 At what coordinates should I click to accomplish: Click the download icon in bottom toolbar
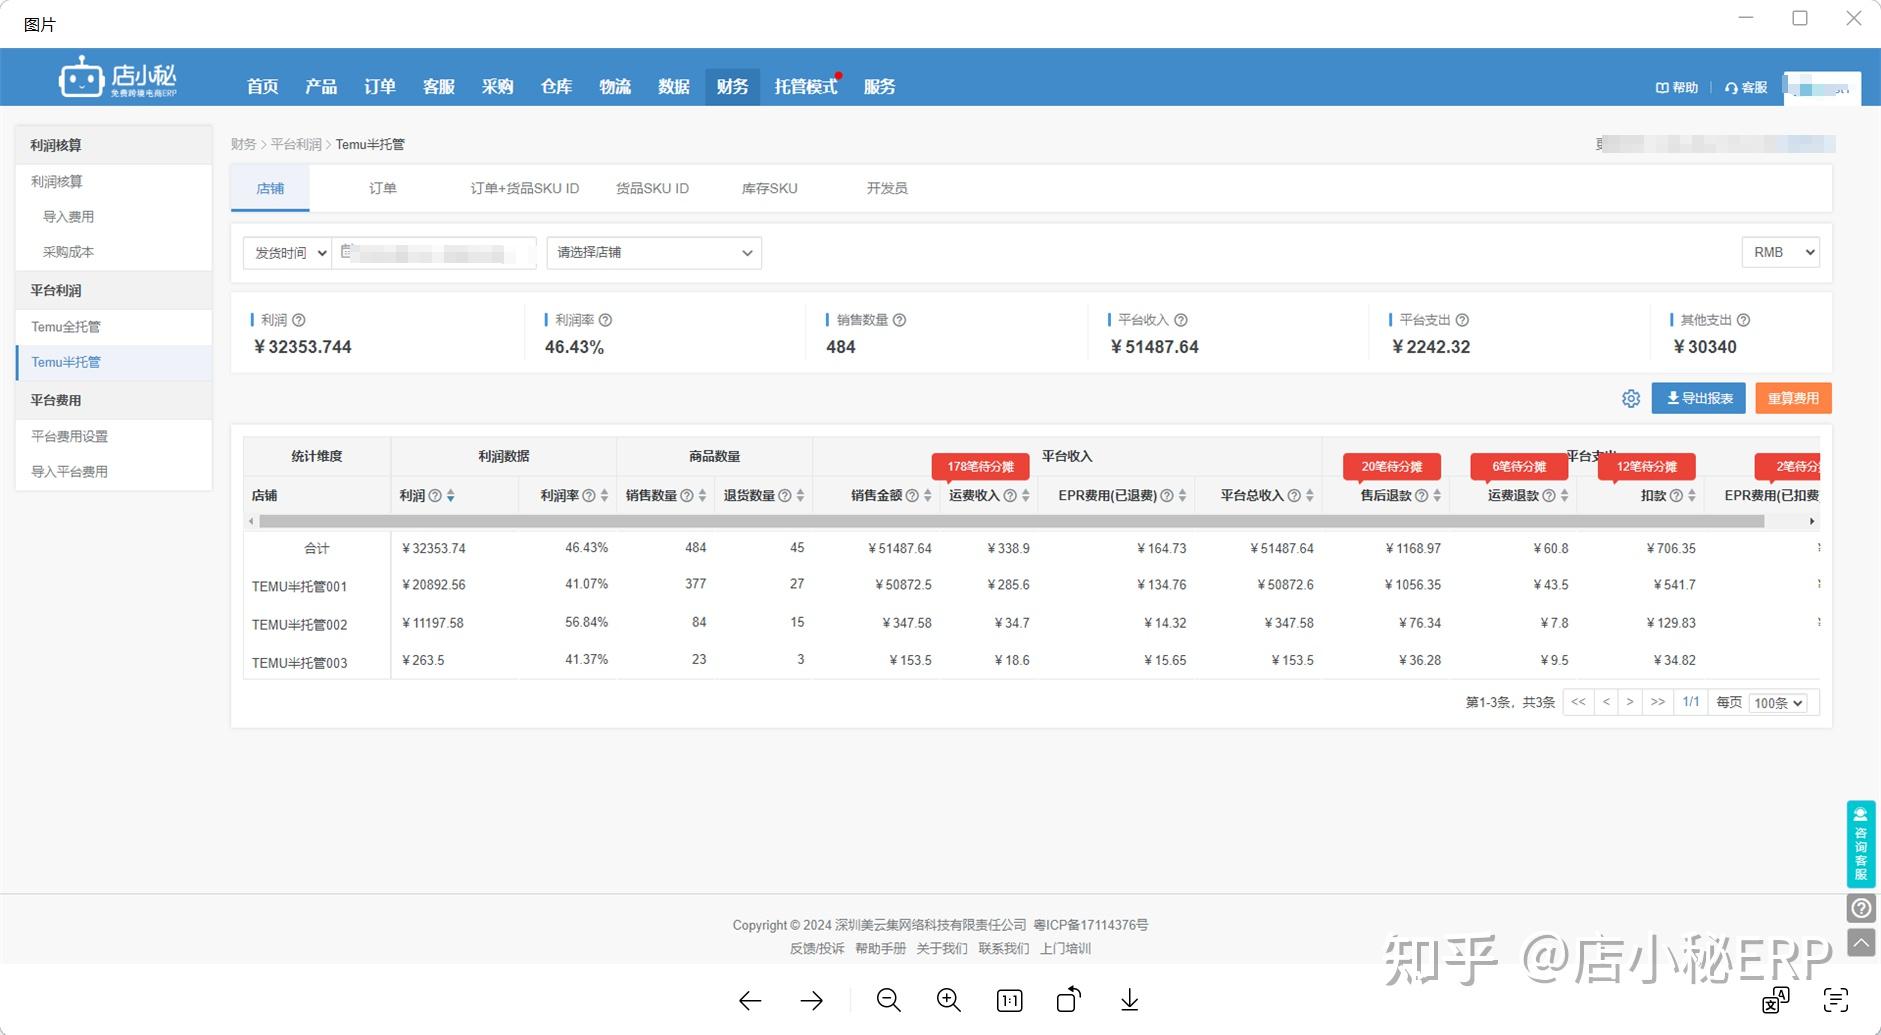click(1129, 999)
